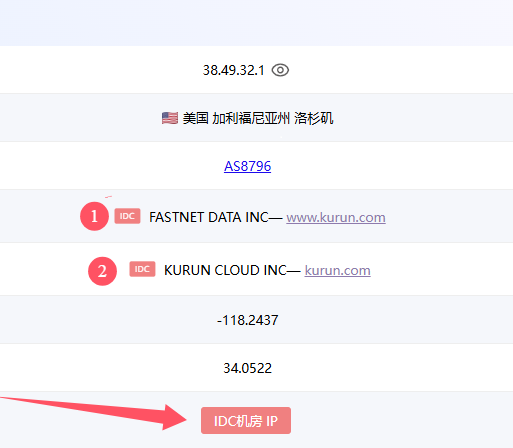Click the 34.0522 latitude row
This screenshot has width=513, height=448.
pyautogui.click(x=256, y=368)
